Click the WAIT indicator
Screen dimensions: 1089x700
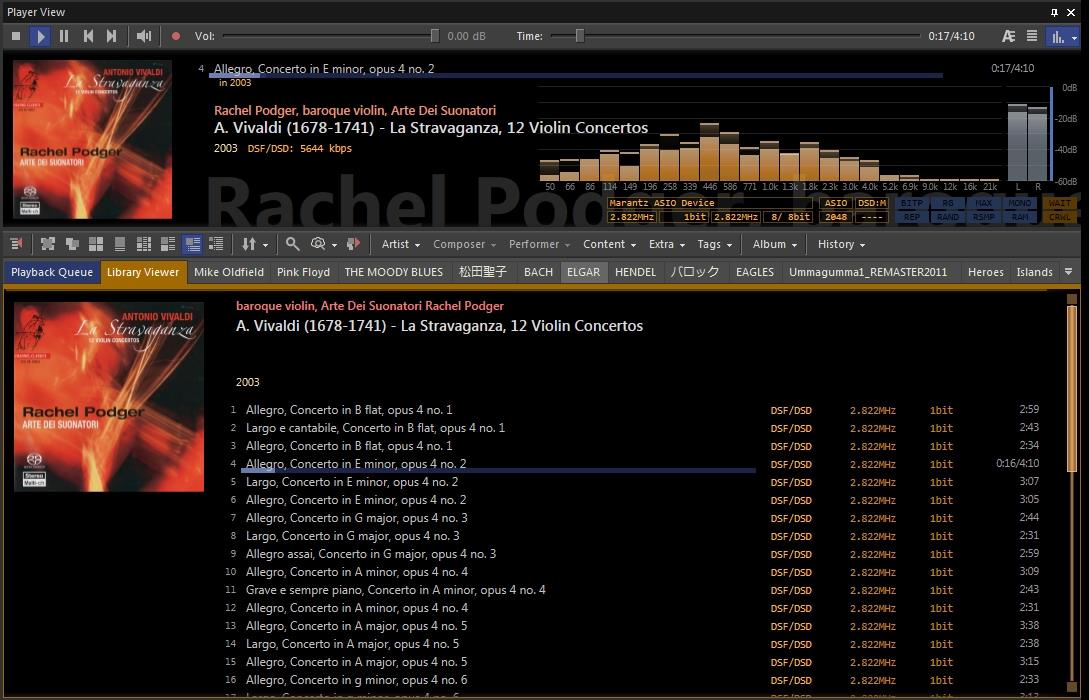[x=1059, y=203]
